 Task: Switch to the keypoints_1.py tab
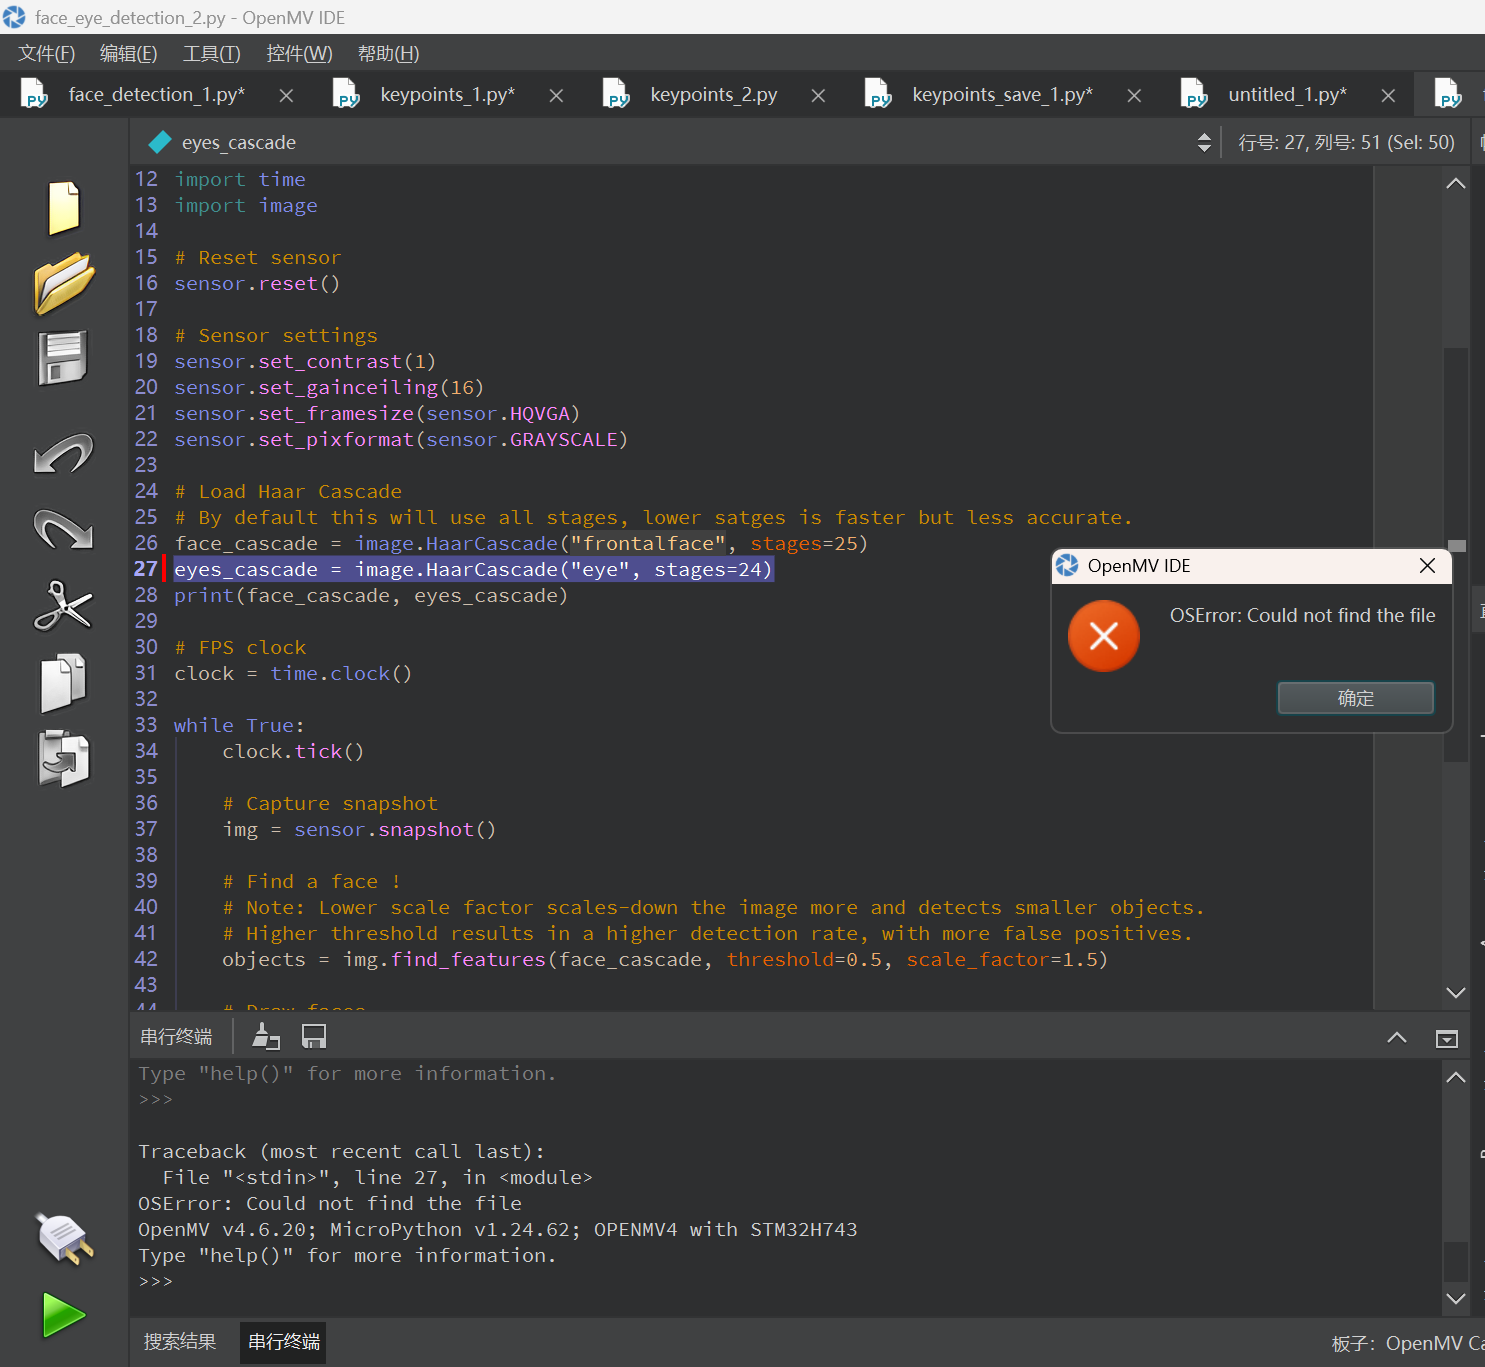click(x=447, y=94)
